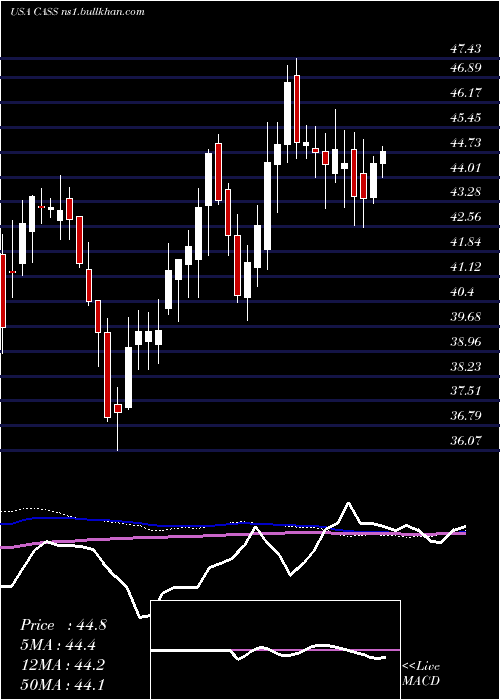Screen dimensions: 500x700
Task: Select the 38.23 price axis label
Action: [466, 367]
